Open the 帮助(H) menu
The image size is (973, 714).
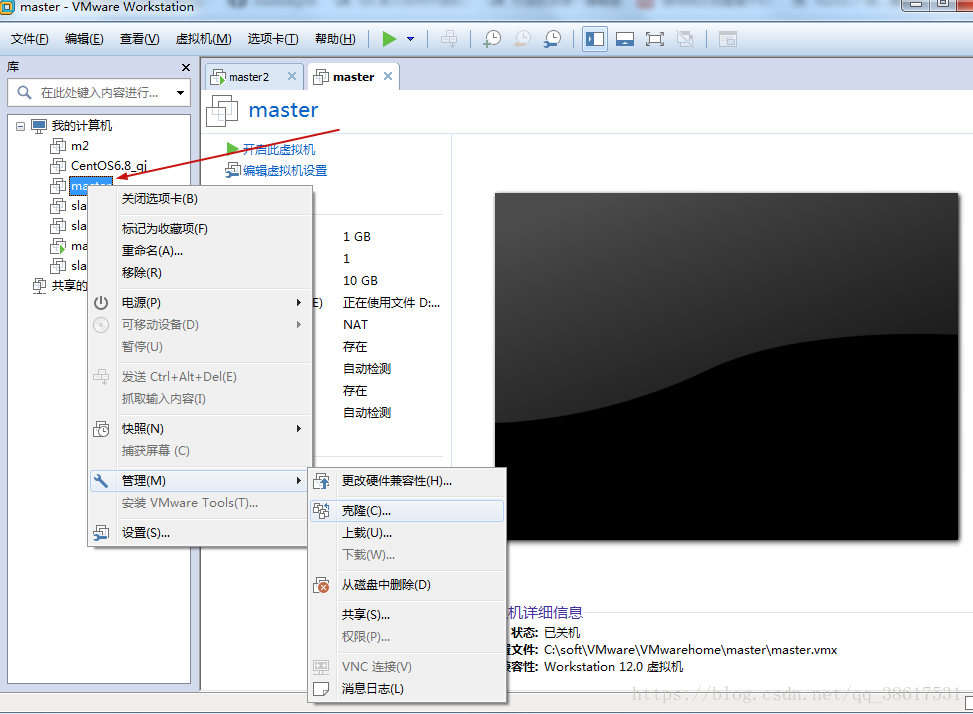click(x=335, y=39)
